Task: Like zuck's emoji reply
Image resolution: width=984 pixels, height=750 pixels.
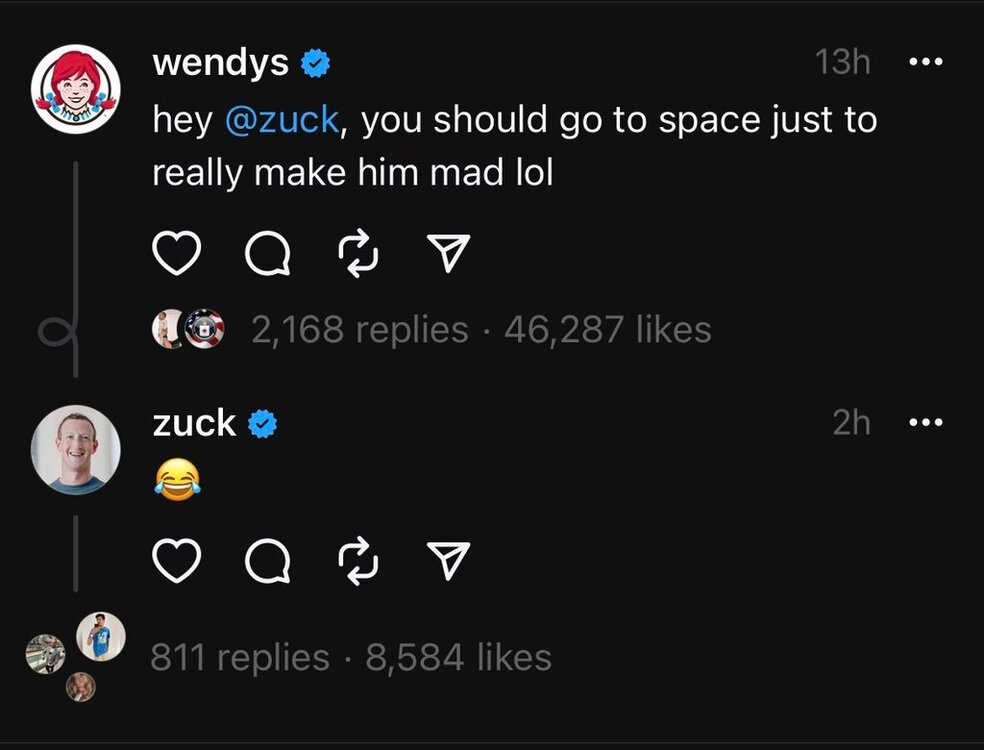Action: (176, 560)
